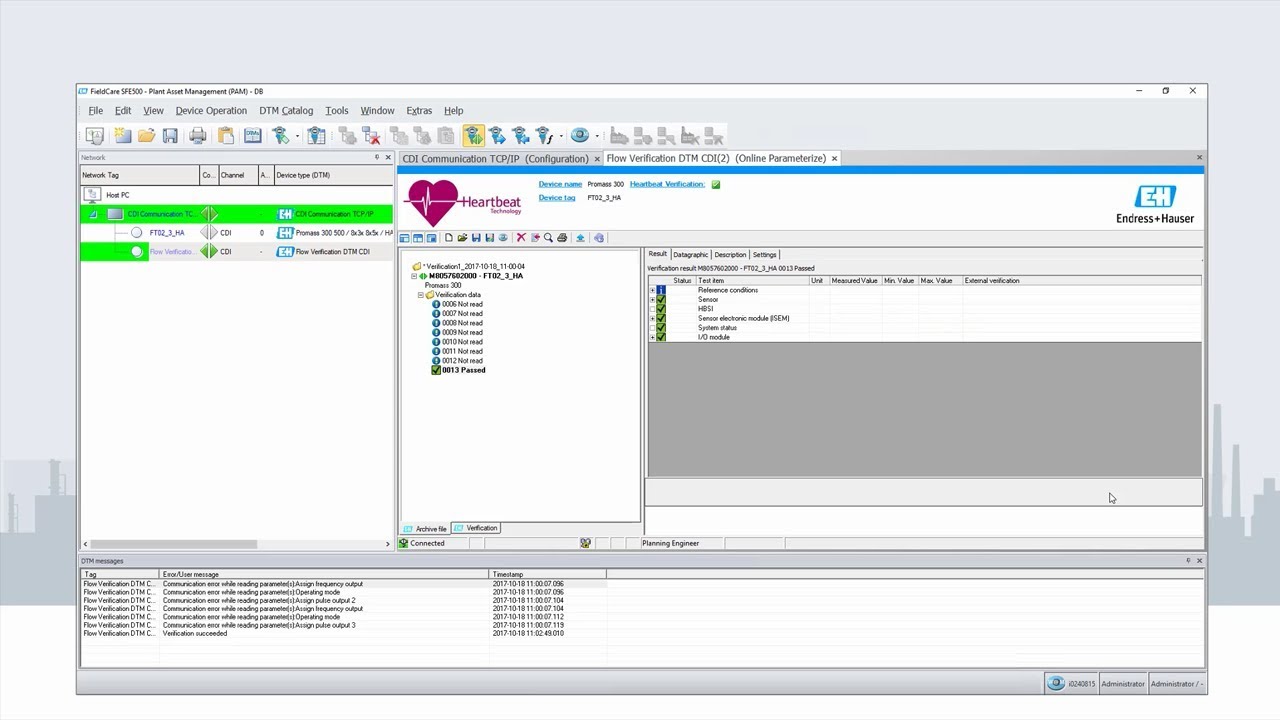Open the File menu
The width and height of the screenshot is (1280, 720).
(95, 111)
